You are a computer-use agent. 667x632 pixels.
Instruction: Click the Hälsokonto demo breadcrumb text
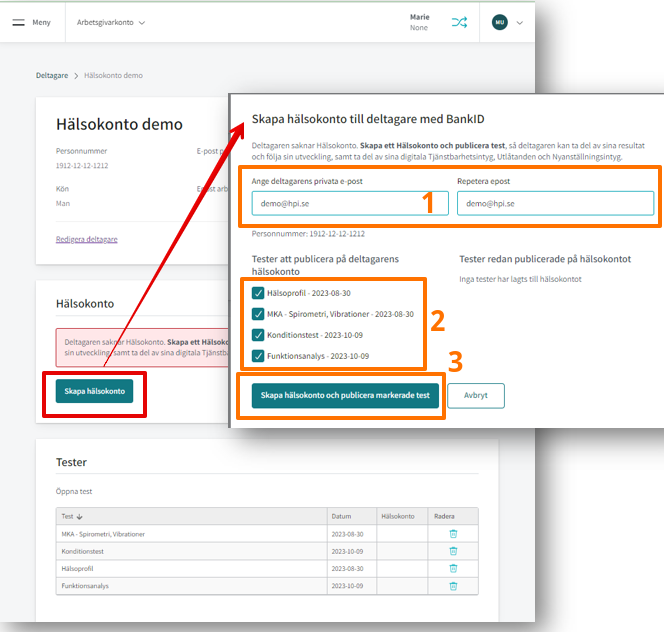(113, 75)
